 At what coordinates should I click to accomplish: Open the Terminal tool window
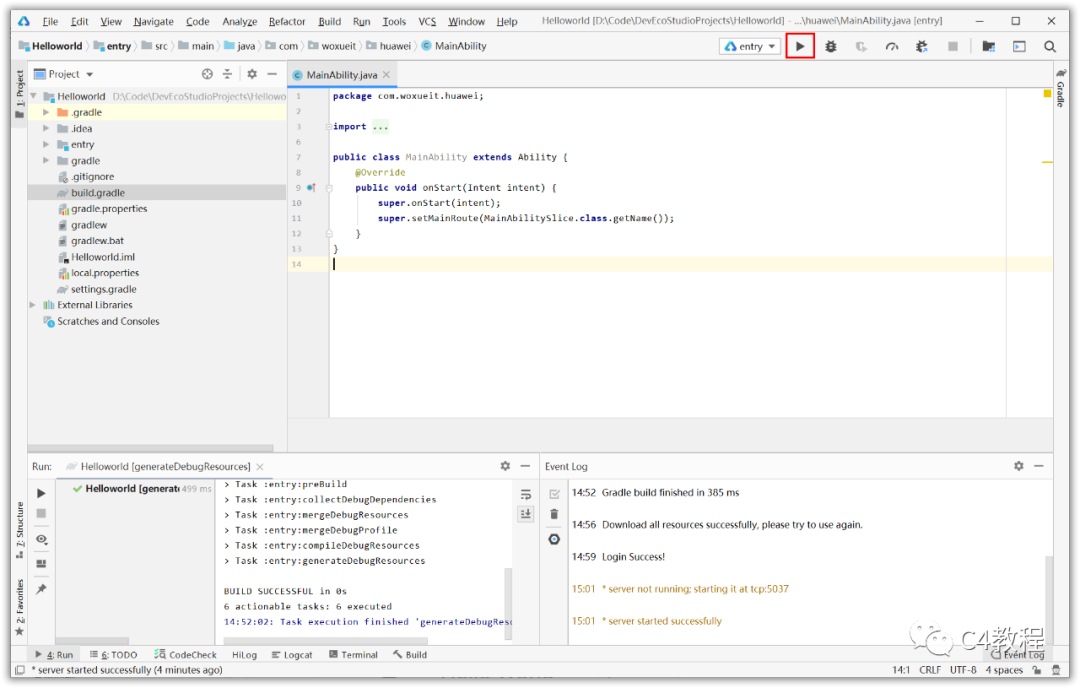coord(353,655)
